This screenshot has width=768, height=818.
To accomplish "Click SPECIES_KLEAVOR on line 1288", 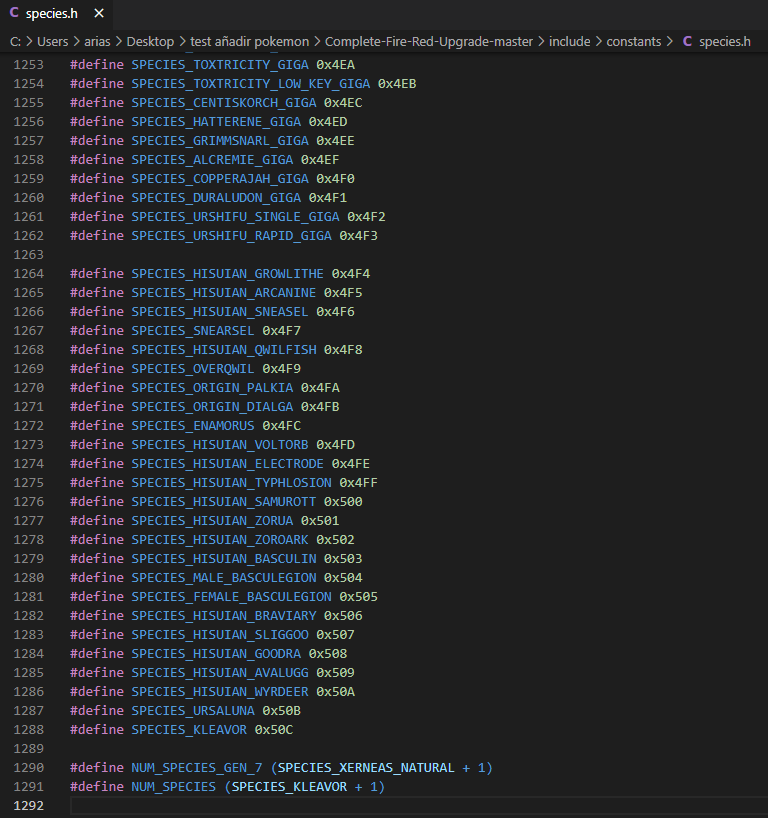I will click(189, 730).
